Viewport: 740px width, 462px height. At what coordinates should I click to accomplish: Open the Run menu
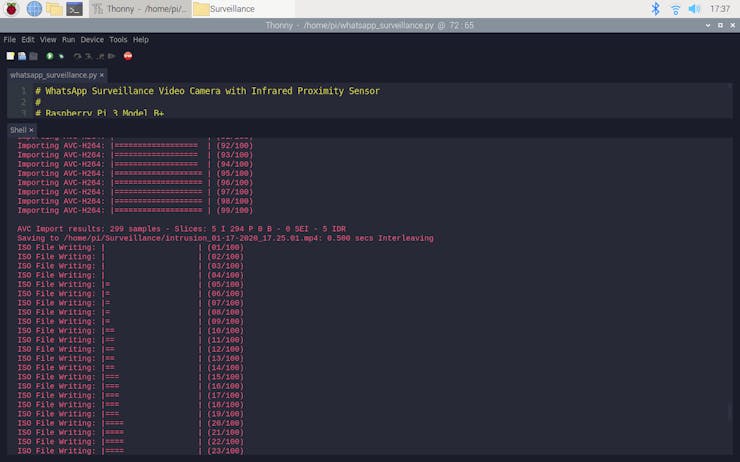tap(68, 40)
